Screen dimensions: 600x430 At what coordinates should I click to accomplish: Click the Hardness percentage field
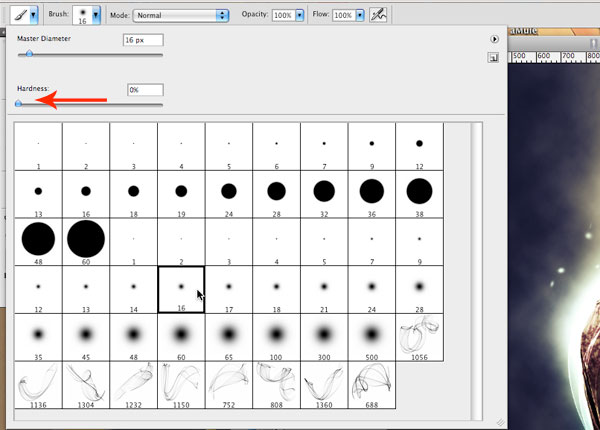(145, 90)
